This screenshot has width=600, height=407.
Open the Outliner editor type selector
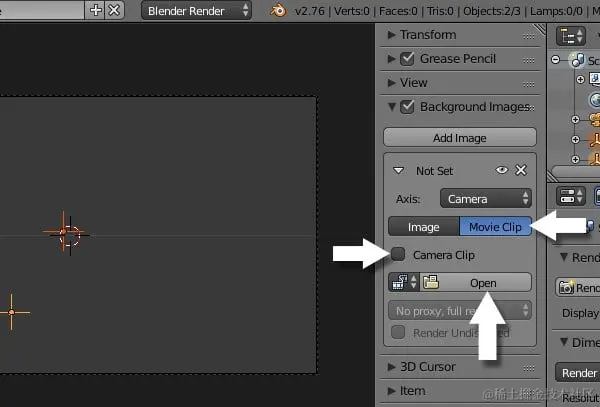571,36
